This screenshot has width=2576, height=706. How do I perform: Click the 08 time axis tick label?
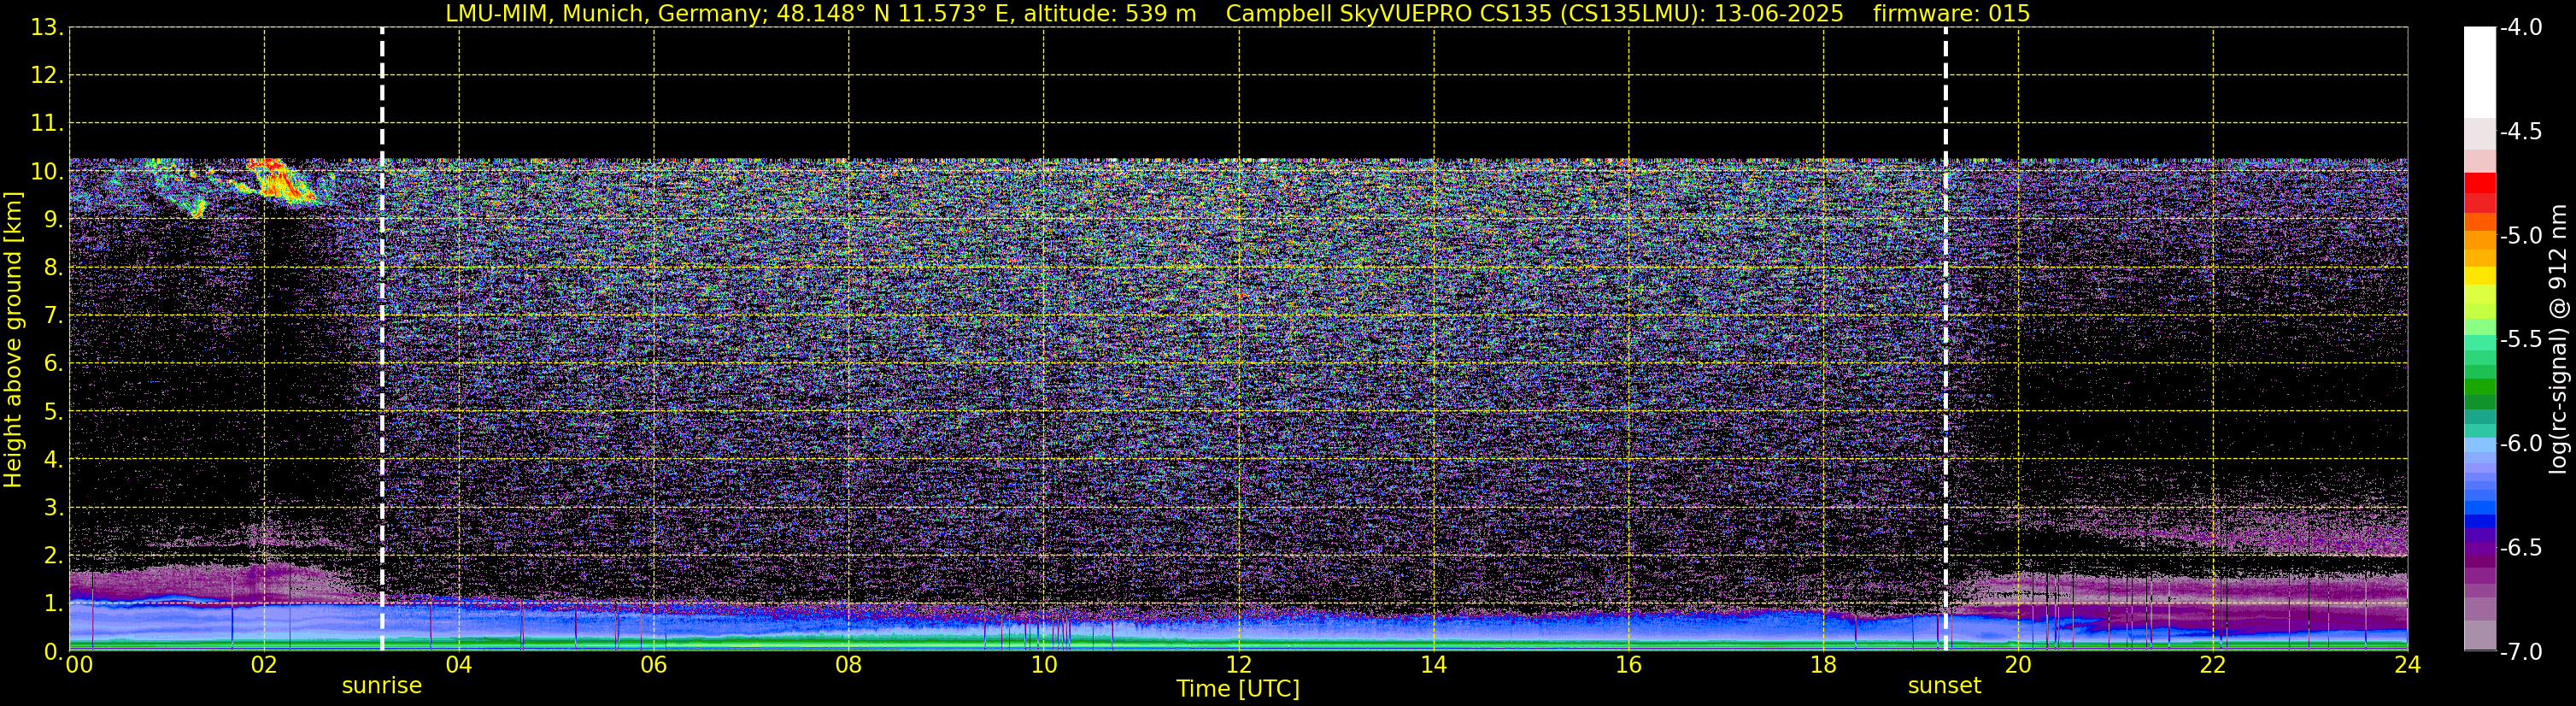(849, 665)
